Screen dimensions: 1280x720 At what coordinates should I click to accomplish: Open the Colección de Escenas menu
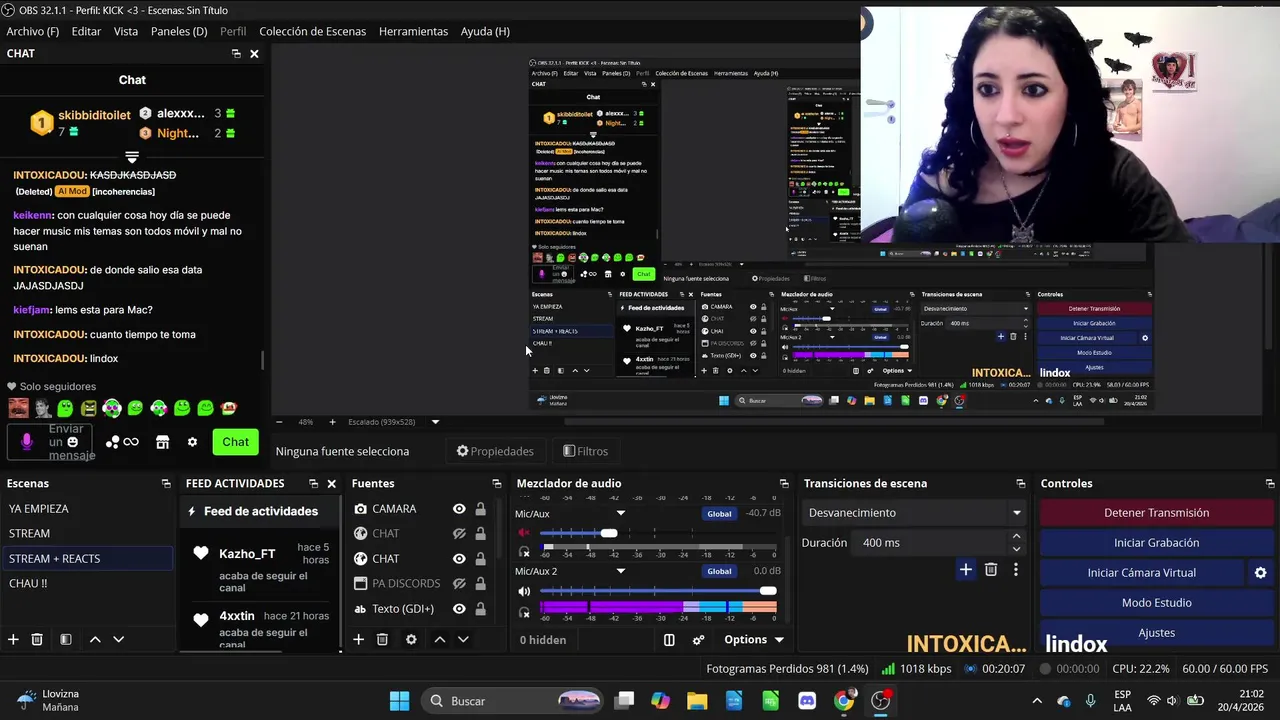click(313, 31)
